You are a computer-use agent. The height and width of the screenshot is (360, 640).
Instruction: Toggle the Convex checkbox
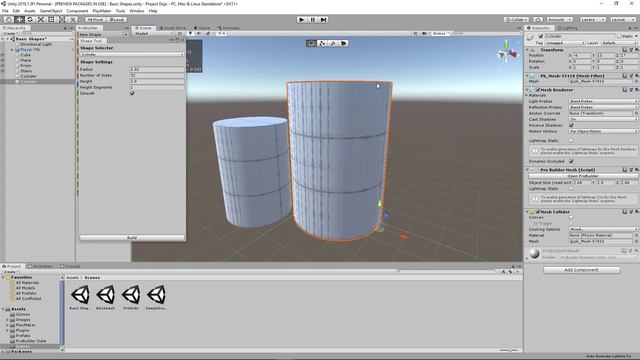coord(571,218)
